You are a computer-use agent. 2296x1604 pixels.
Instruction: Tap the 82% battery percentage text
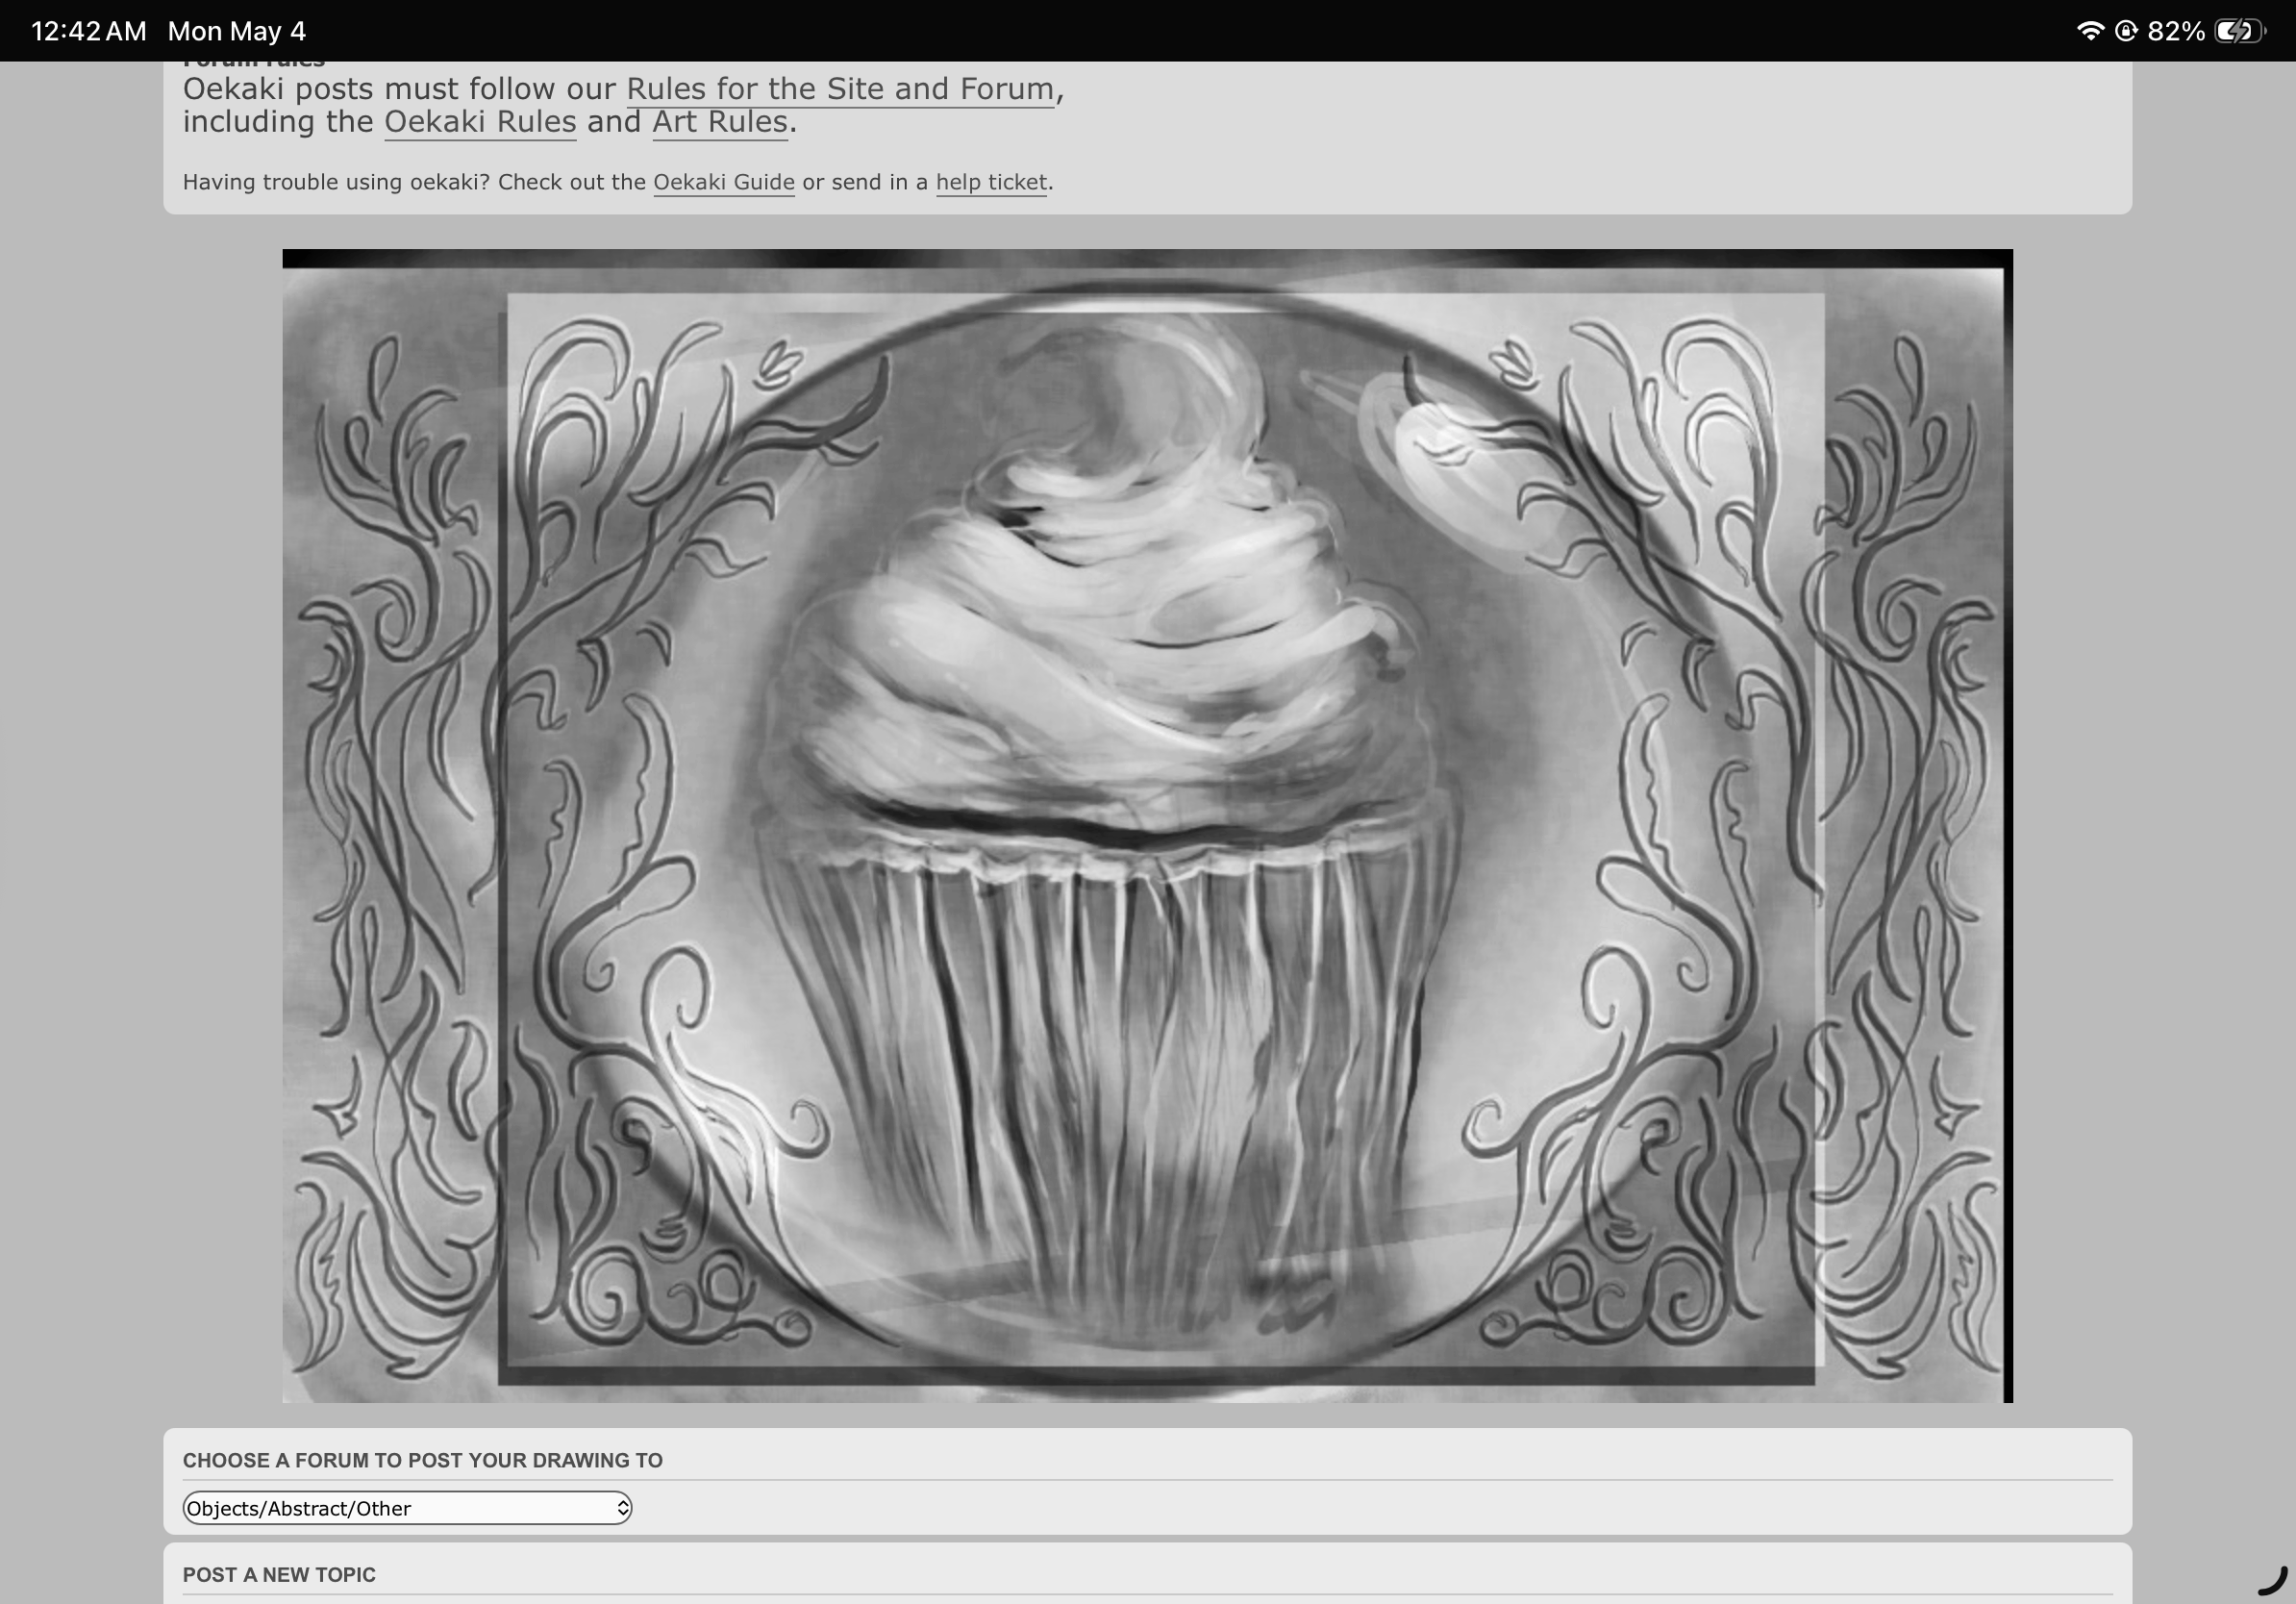click(x=2176, y=31)
